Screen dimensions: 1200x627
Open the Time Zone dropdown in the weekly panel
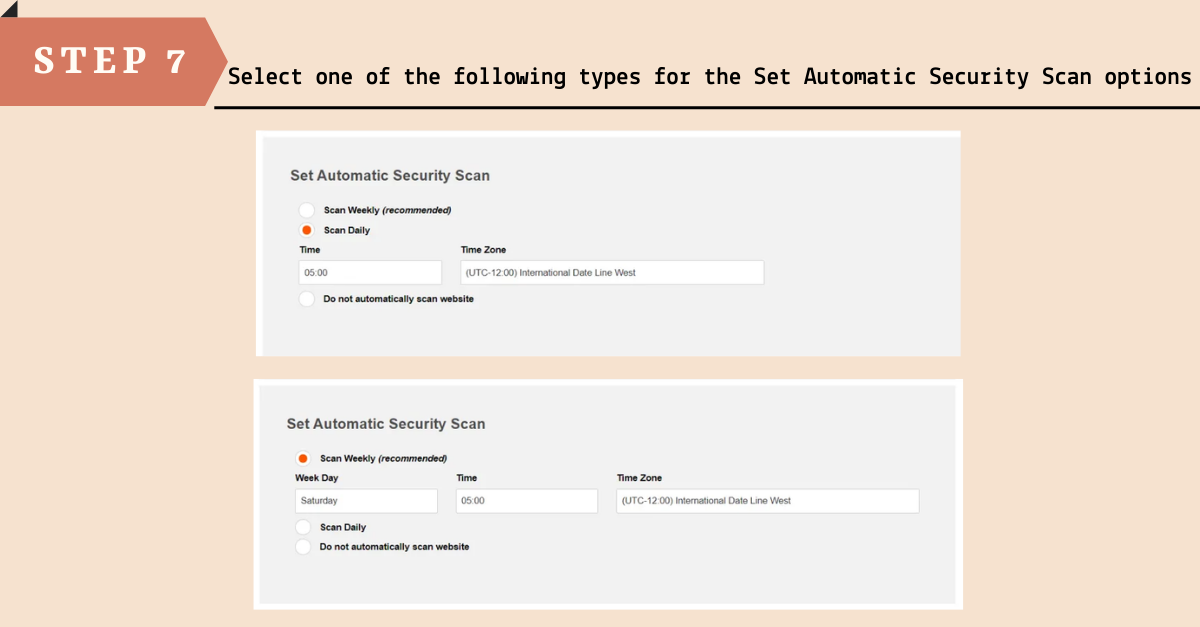click(x=767, y=501)
